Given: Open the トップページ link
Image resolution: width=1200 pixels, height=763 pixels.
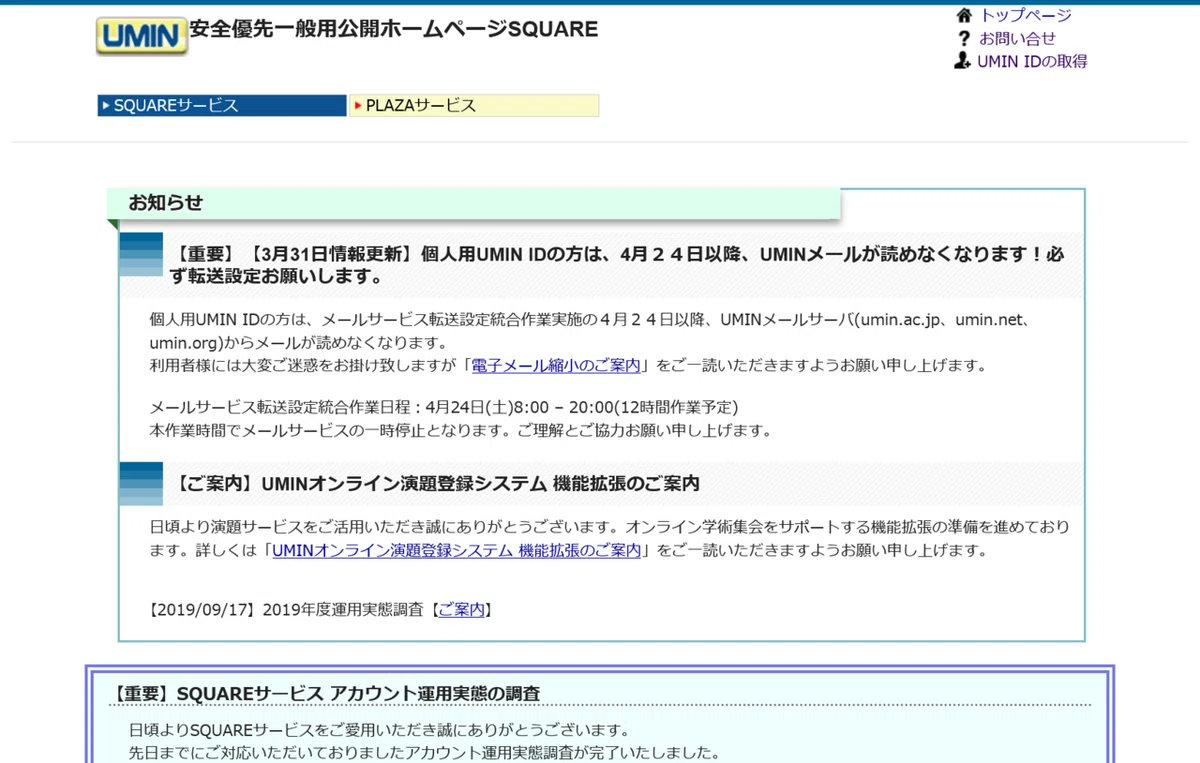Looking at the screenshot, I should click(1025, 15).
